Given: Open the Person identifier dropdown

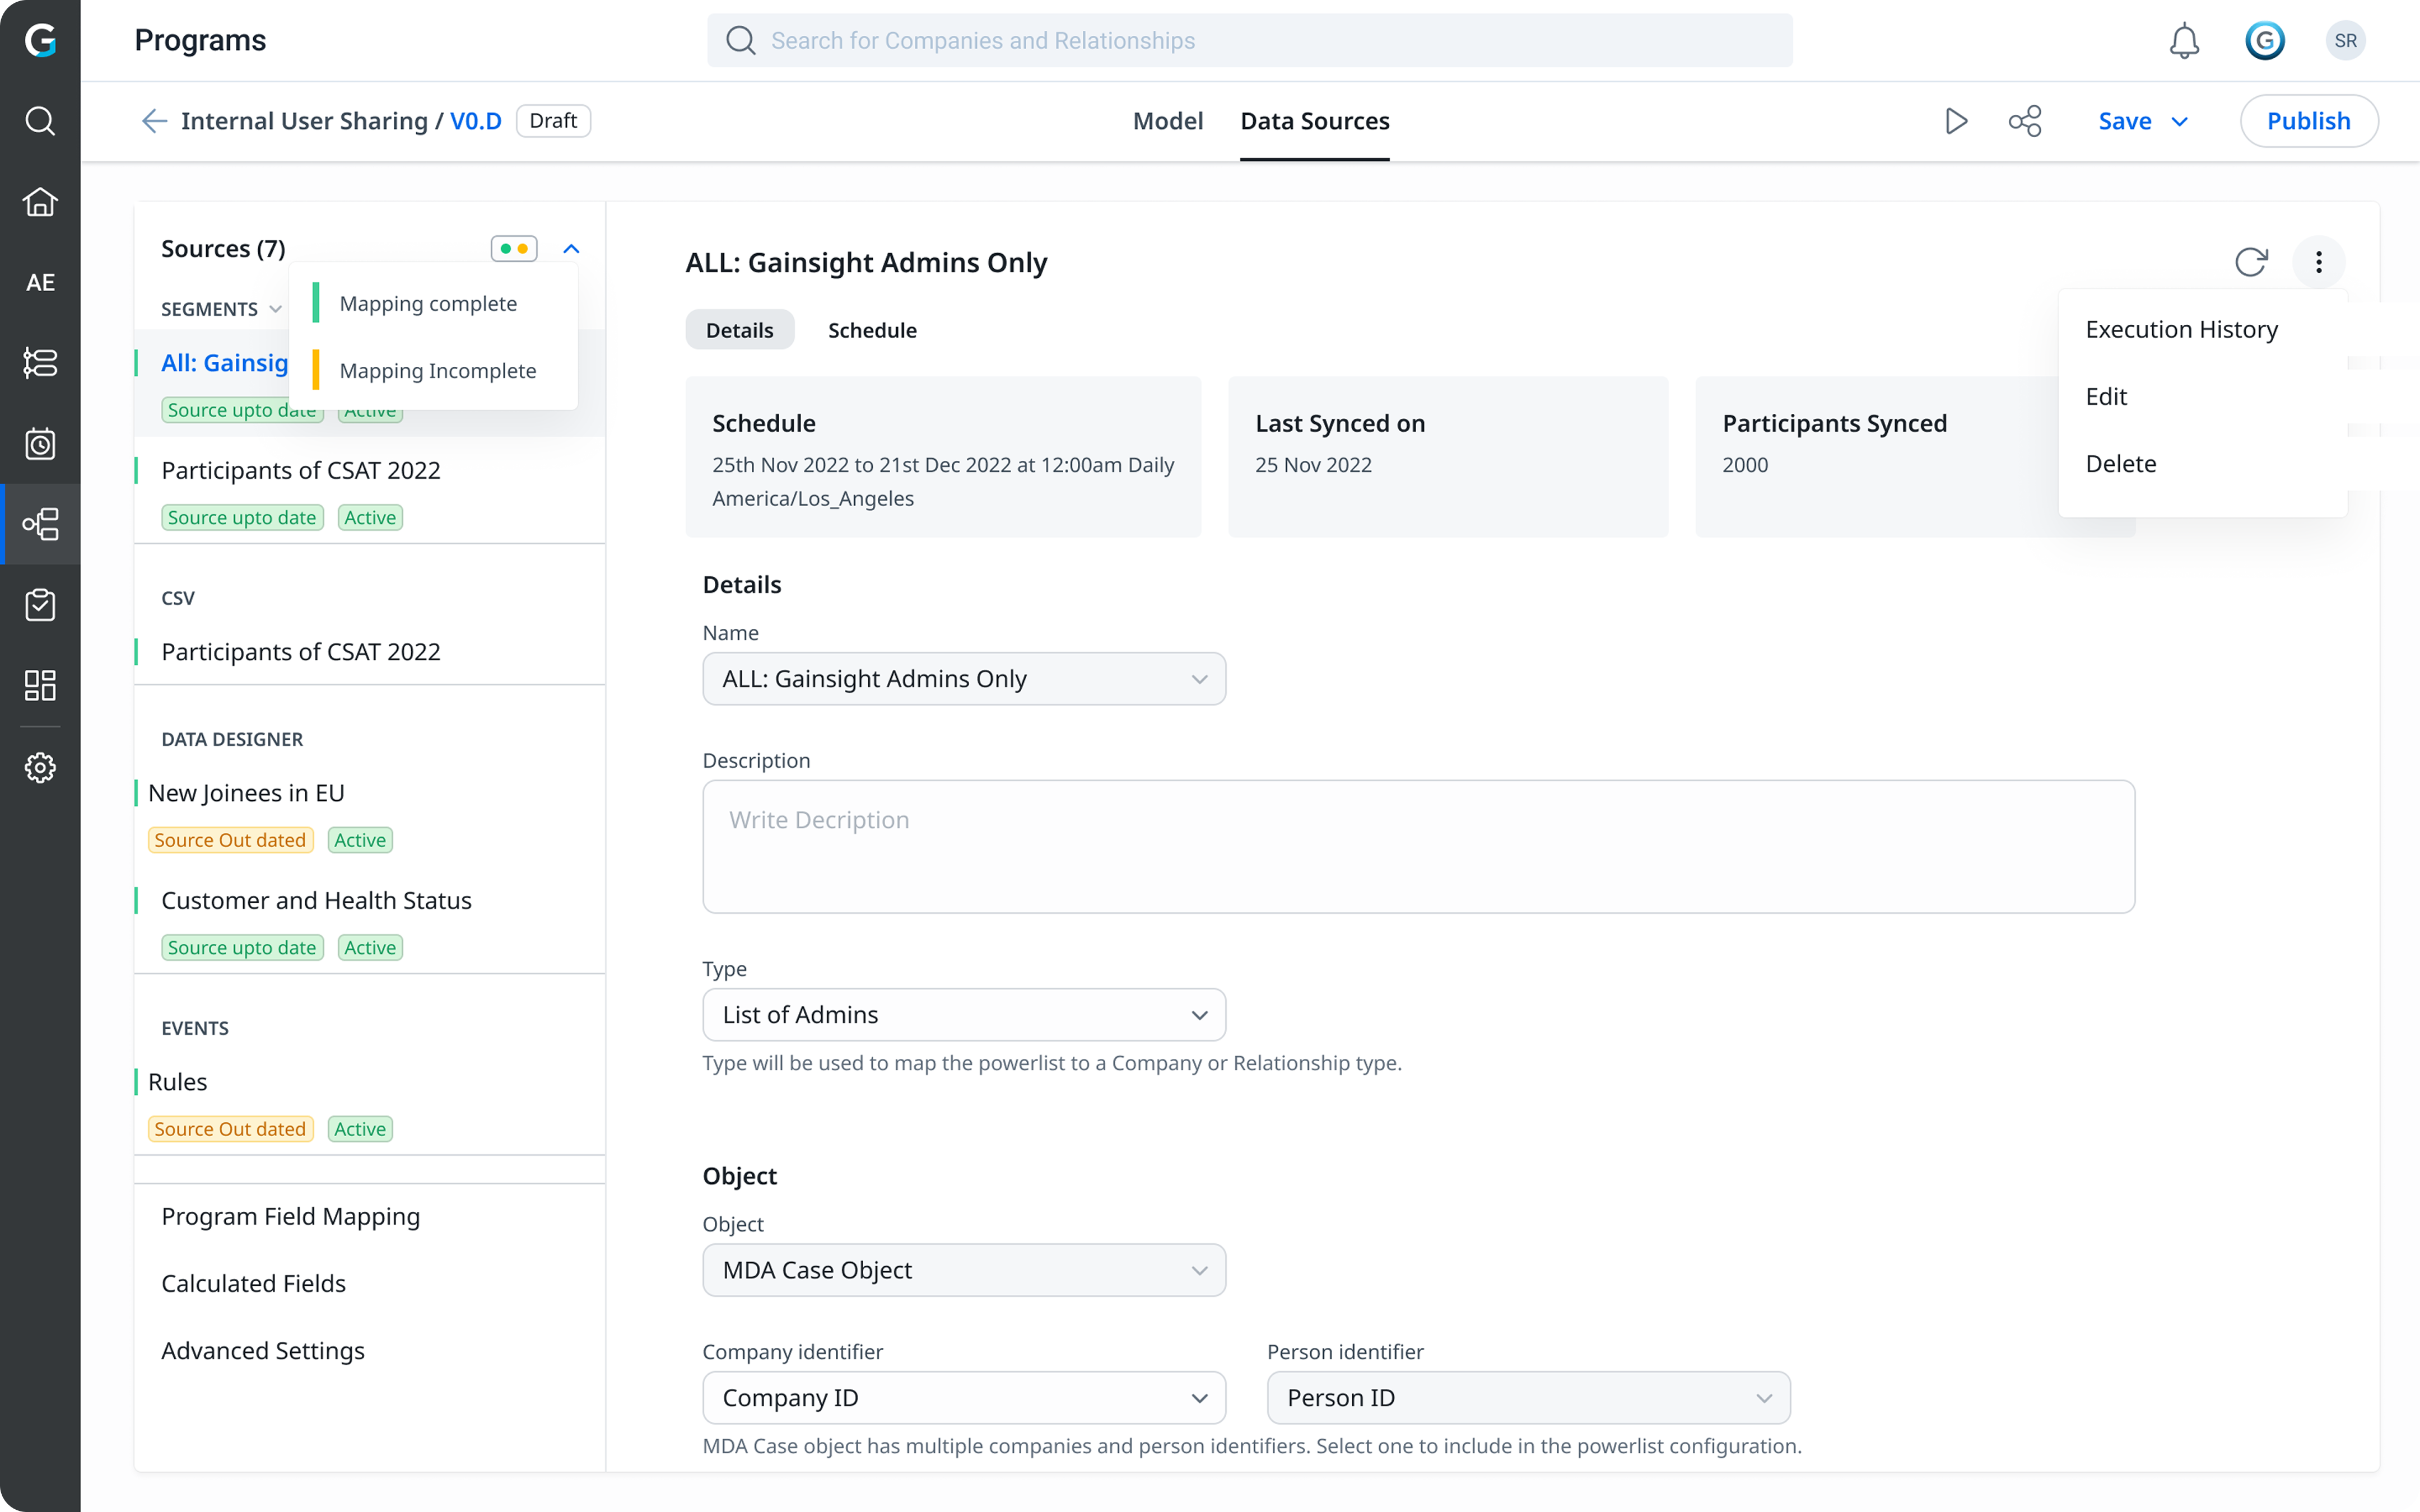Looking at the screenshot, I should pos(1528,1398).
